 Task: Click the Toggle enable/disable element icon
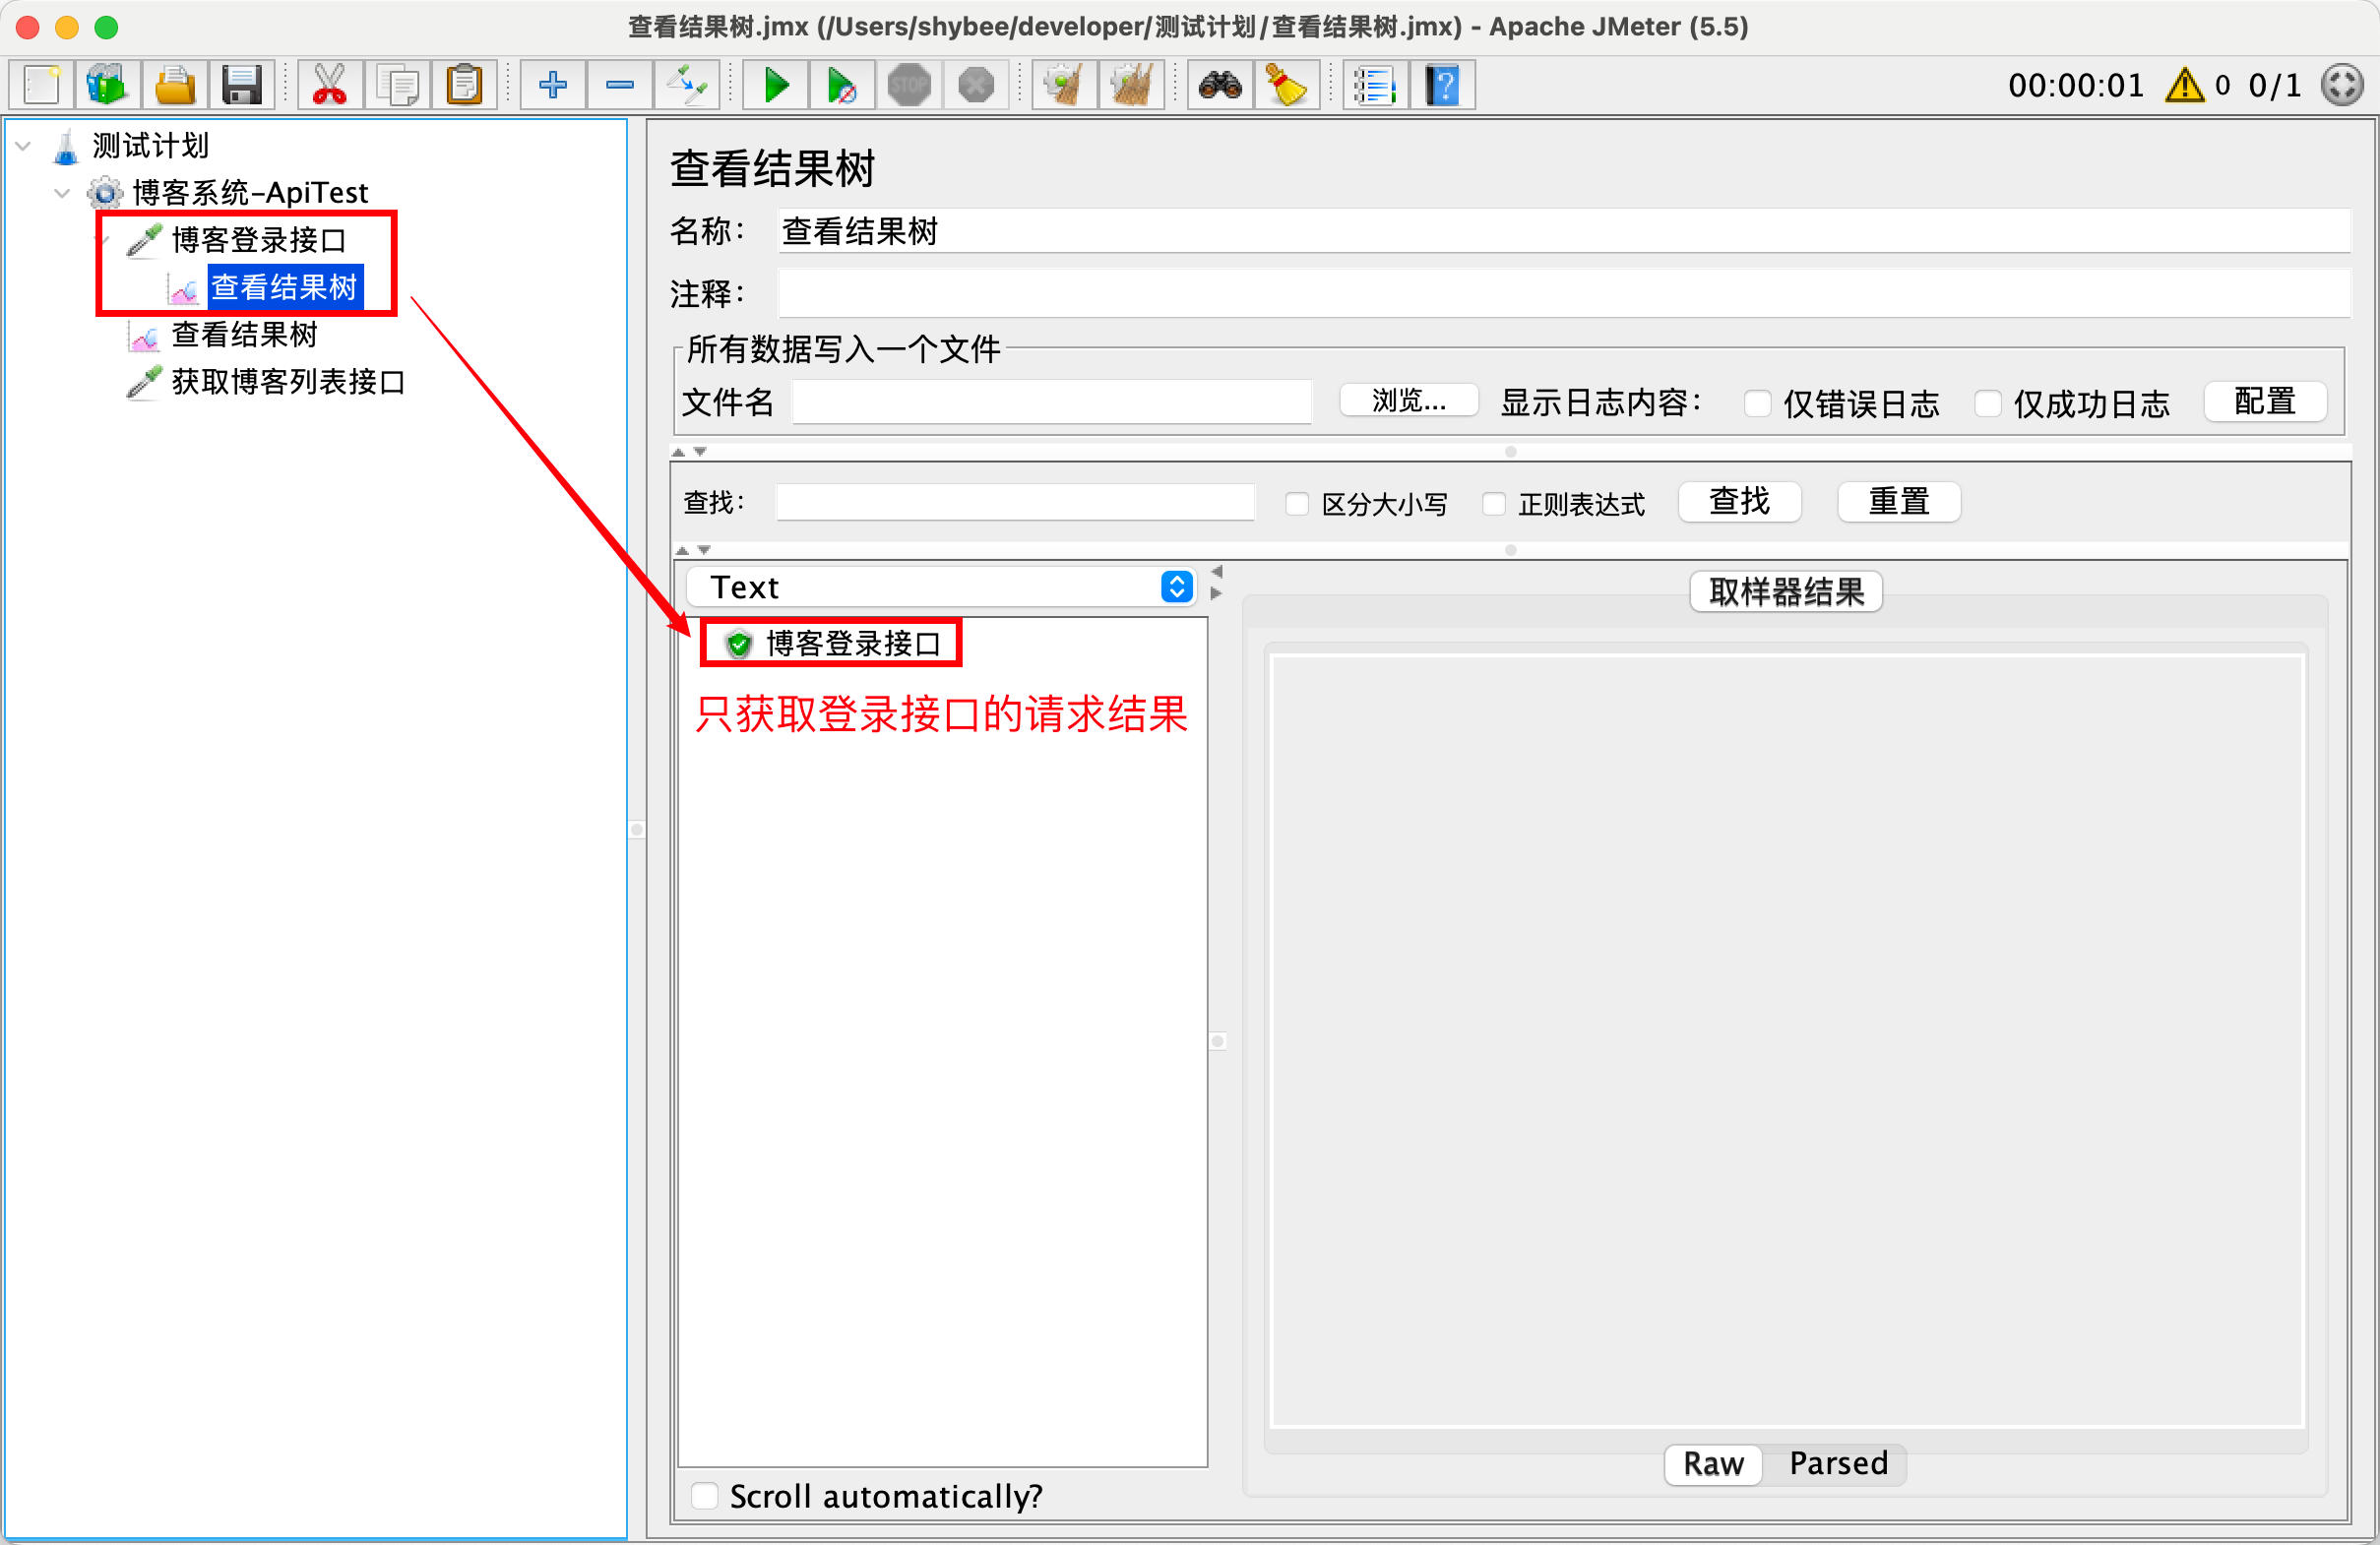click(x=687, y=85)
